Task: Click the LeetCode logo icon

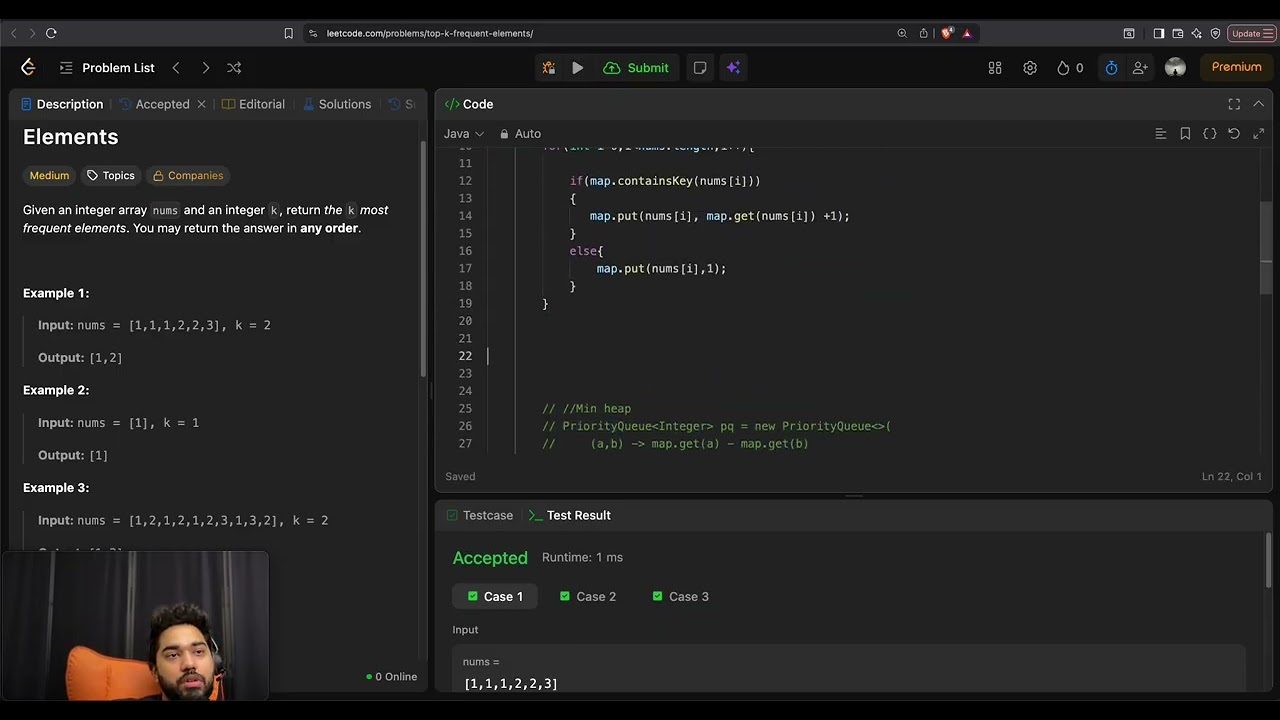Action: pos(28,67)
